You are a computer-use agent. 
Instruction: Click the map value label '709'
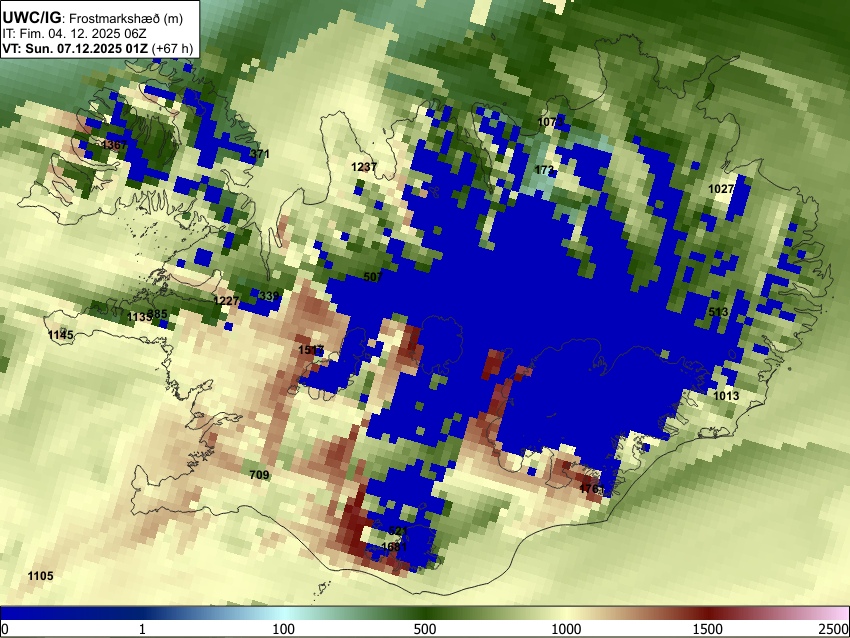[x=259, y=475]
